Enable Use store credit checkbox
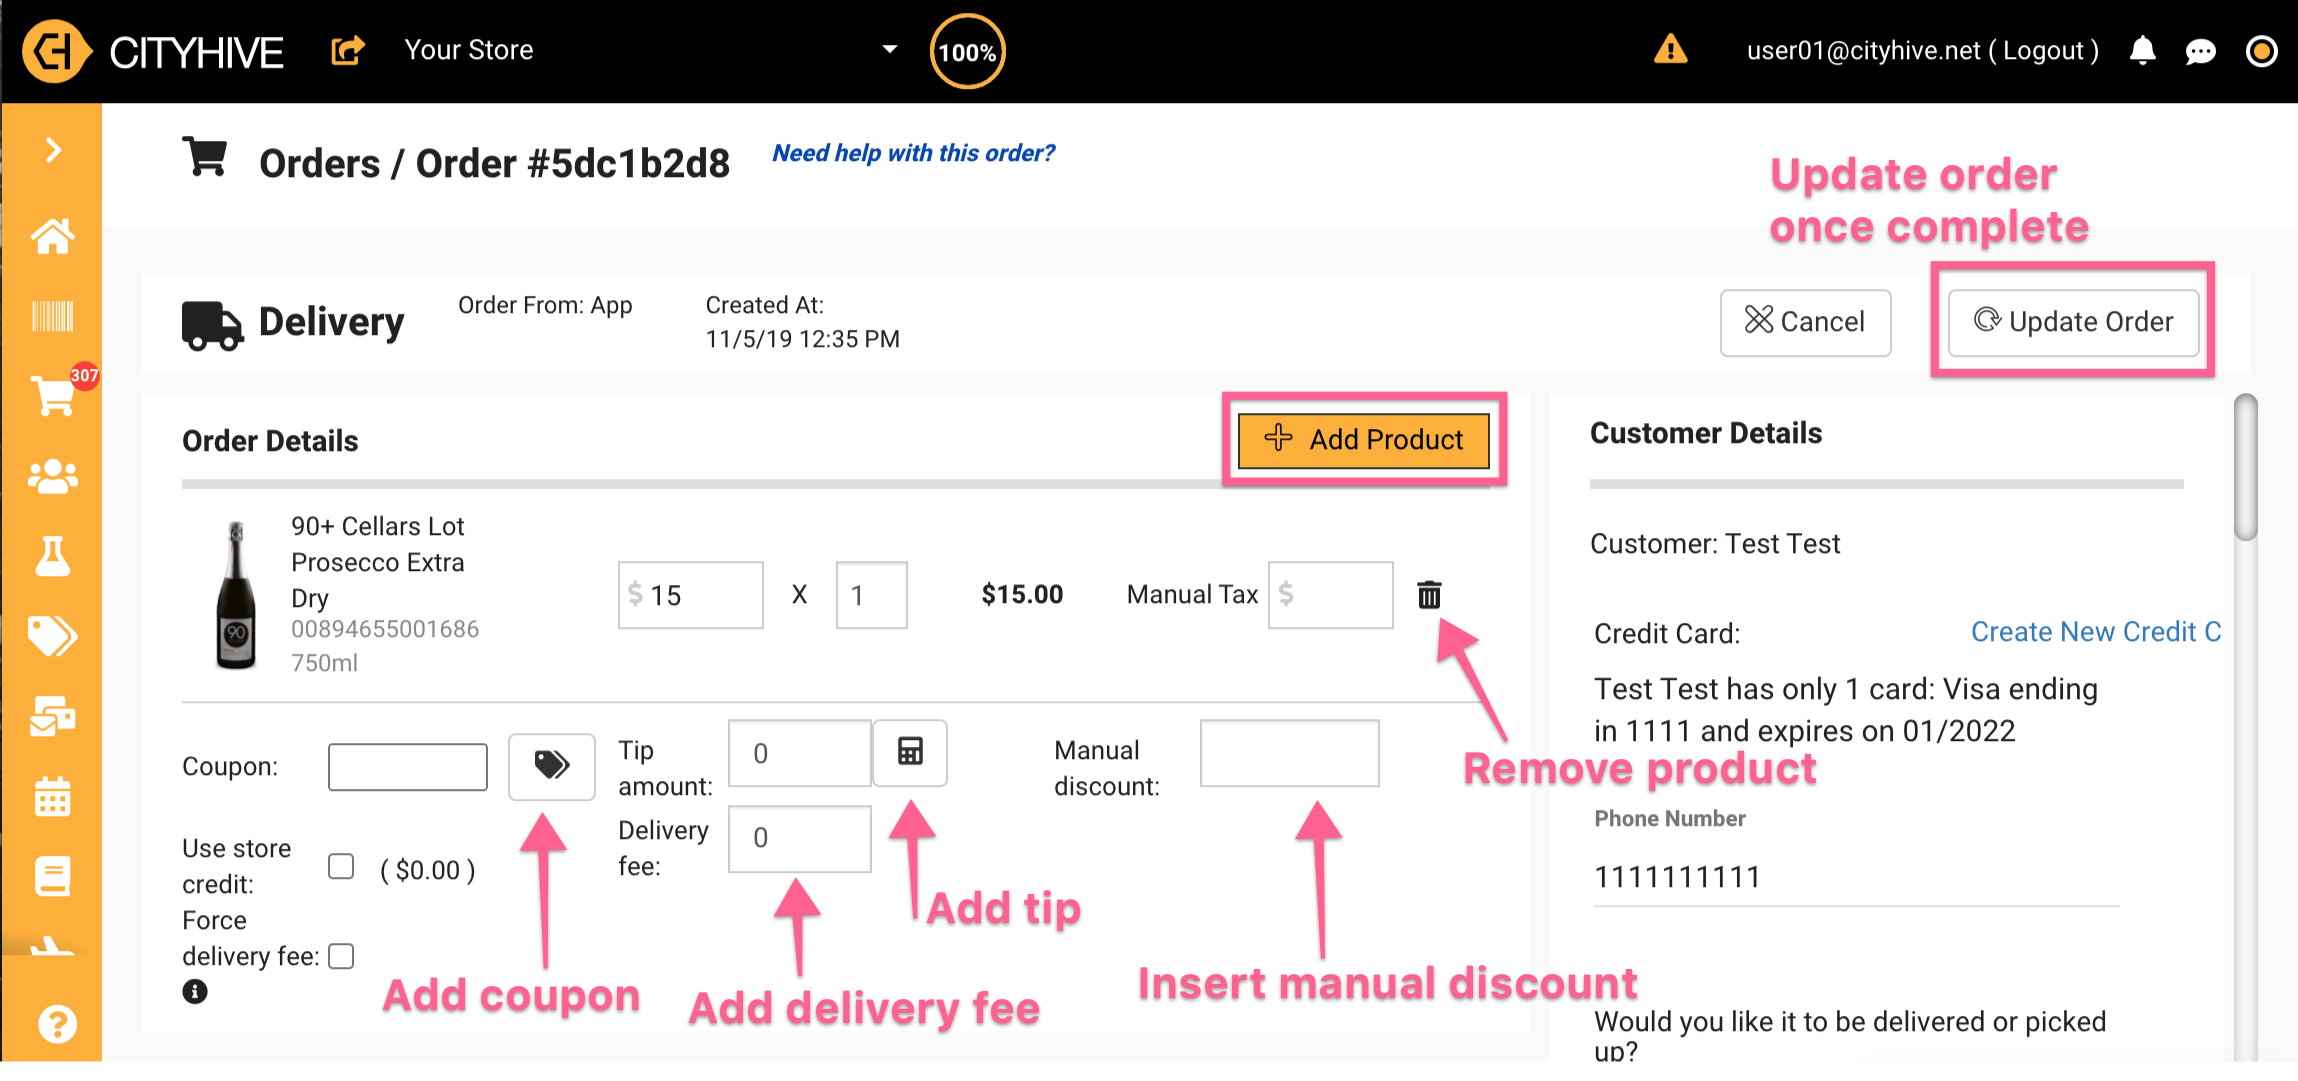 coord(341,866)
